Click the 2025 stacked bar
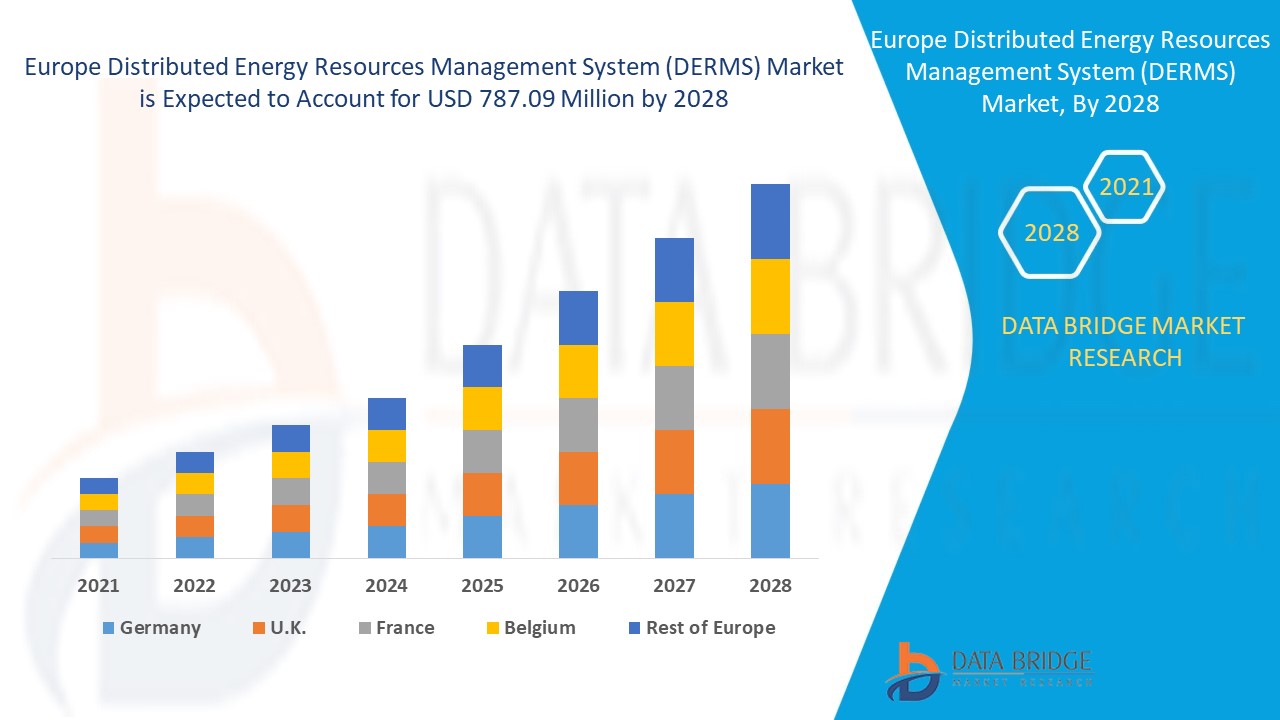 coord(483,450)
